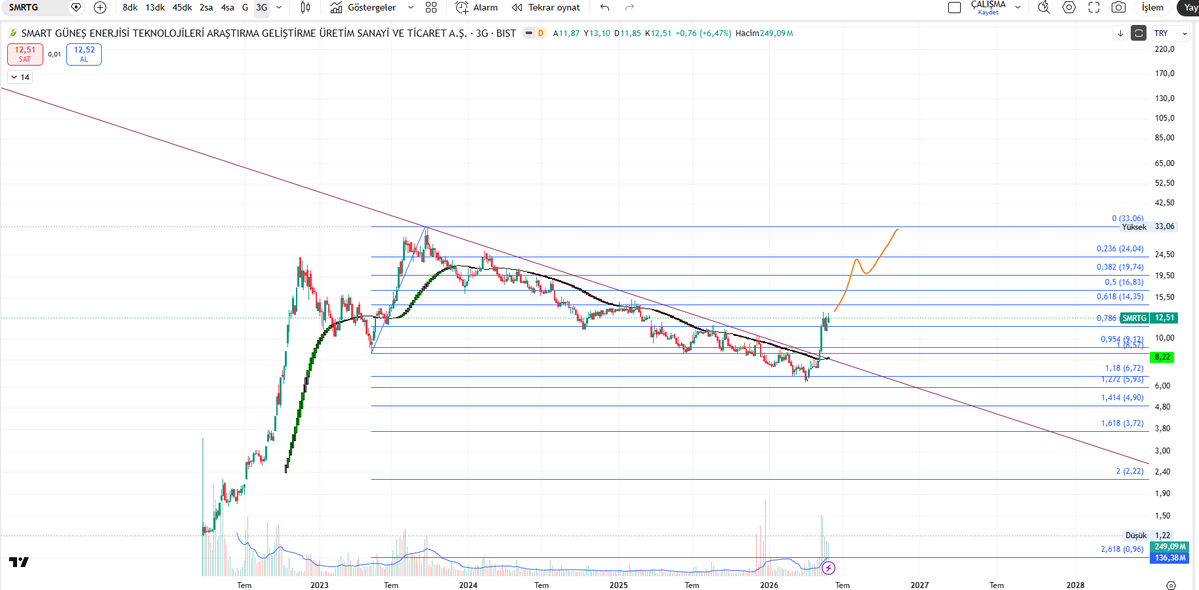Image resolution: width=1199 pixels, height=590 pixels.
Task: Click the purple lightning event marker
Action: point(828,568)
